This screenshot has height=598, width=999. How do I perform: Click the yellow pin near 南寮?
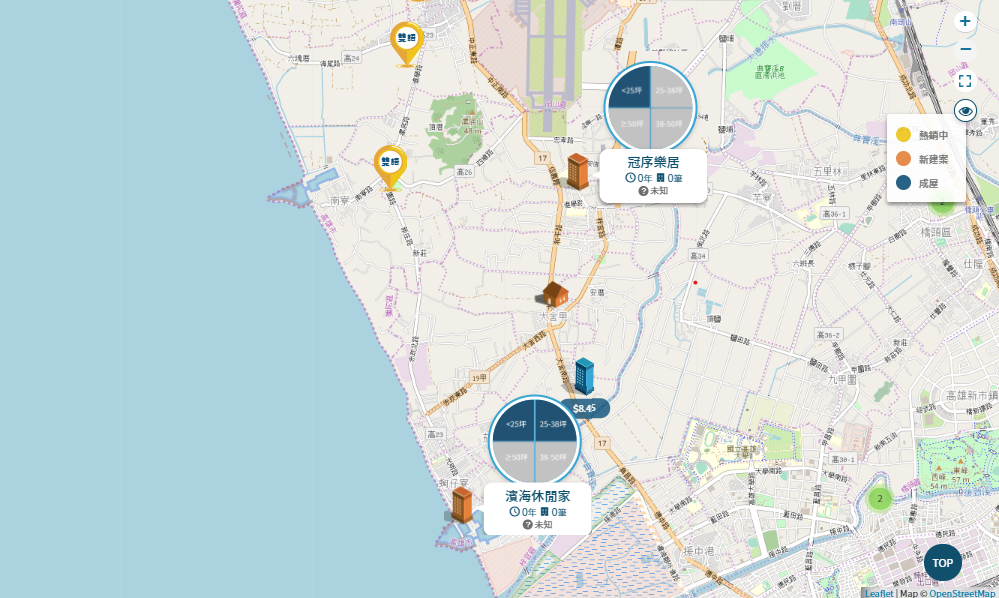tap(390, 168)
